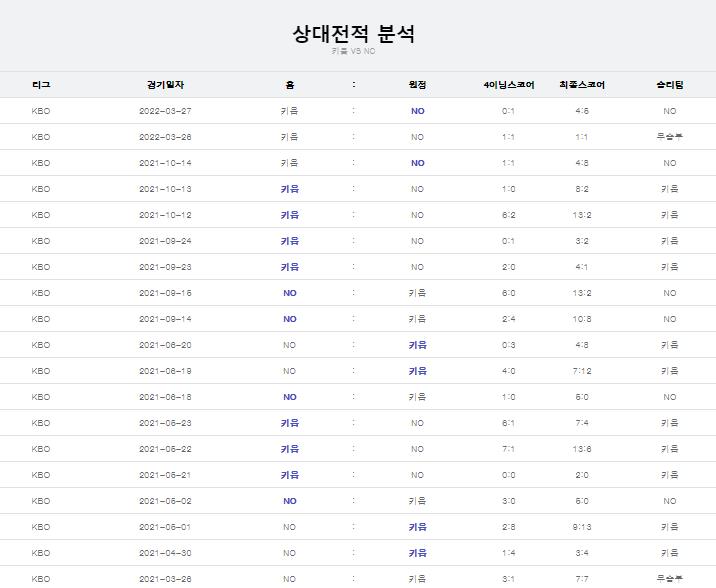Click the final score 9:13

coord(582,527)
